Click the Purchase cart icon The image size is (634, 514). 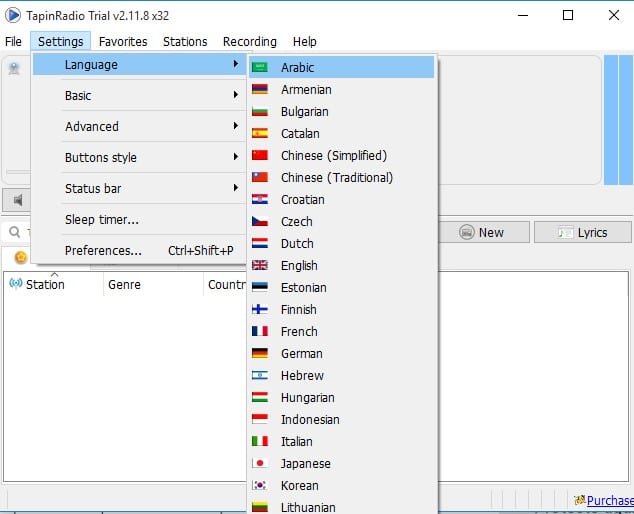(x=579, y=500)
